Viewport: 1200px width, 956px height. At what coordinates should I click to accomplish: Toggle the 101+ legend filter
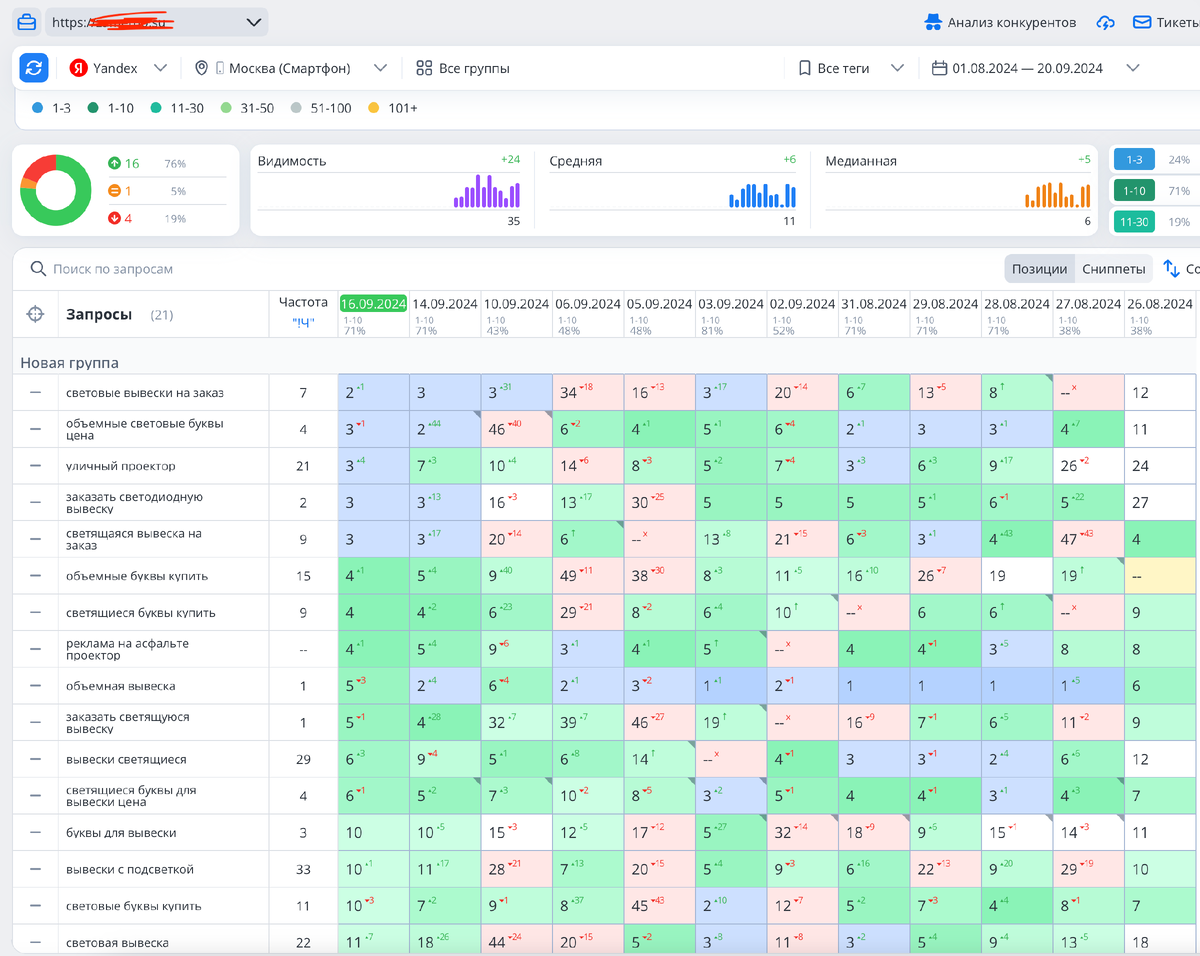pos(393,108)
